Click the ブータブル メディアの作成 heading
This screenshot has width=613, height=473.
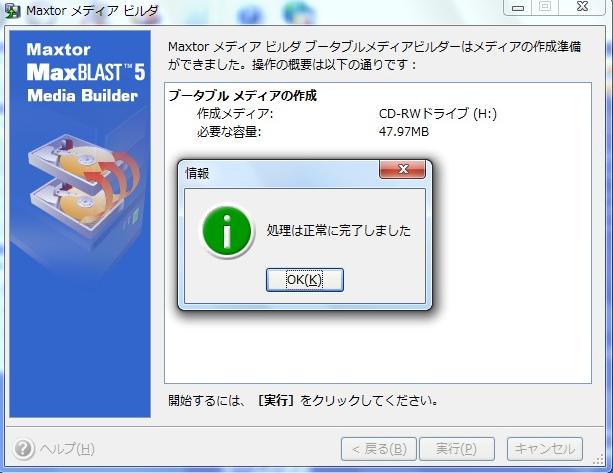(242, 95)
